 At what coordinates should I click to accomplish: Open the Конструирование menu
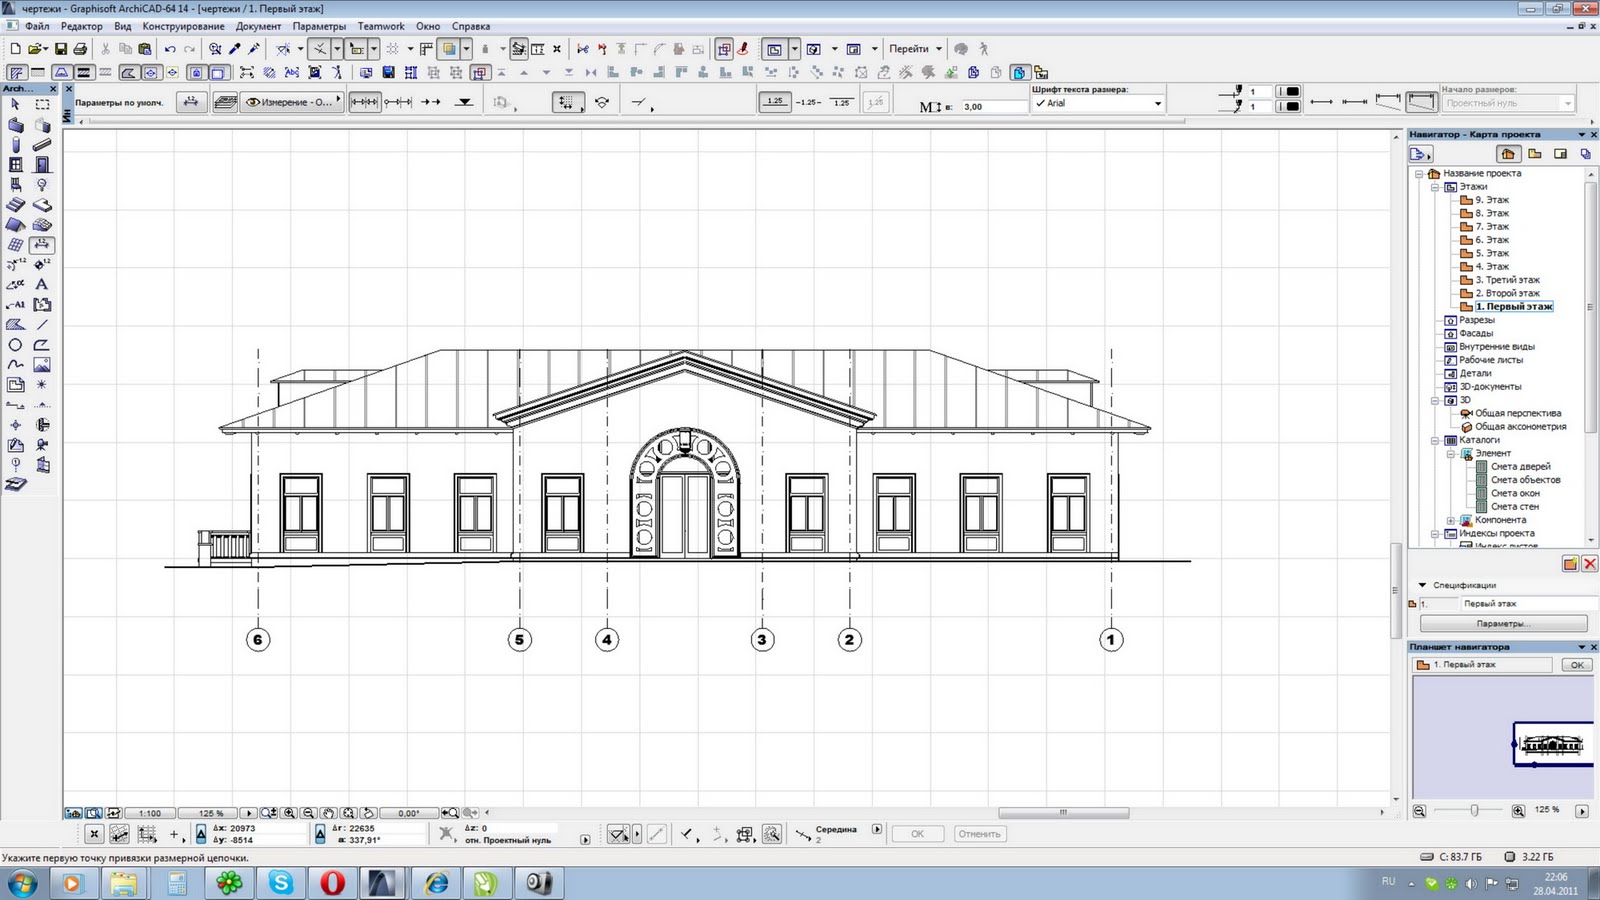(x=183, y=26)
